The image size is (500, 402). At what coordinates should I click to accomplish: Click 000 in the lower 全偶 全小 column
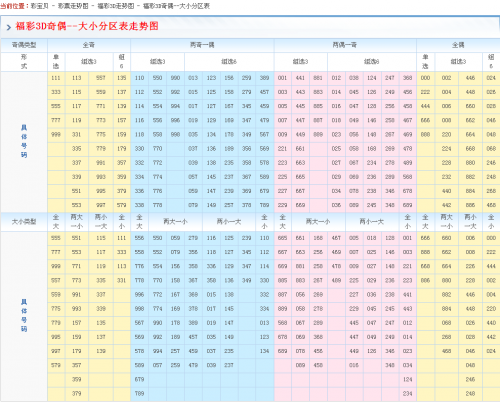coord(491,238)
